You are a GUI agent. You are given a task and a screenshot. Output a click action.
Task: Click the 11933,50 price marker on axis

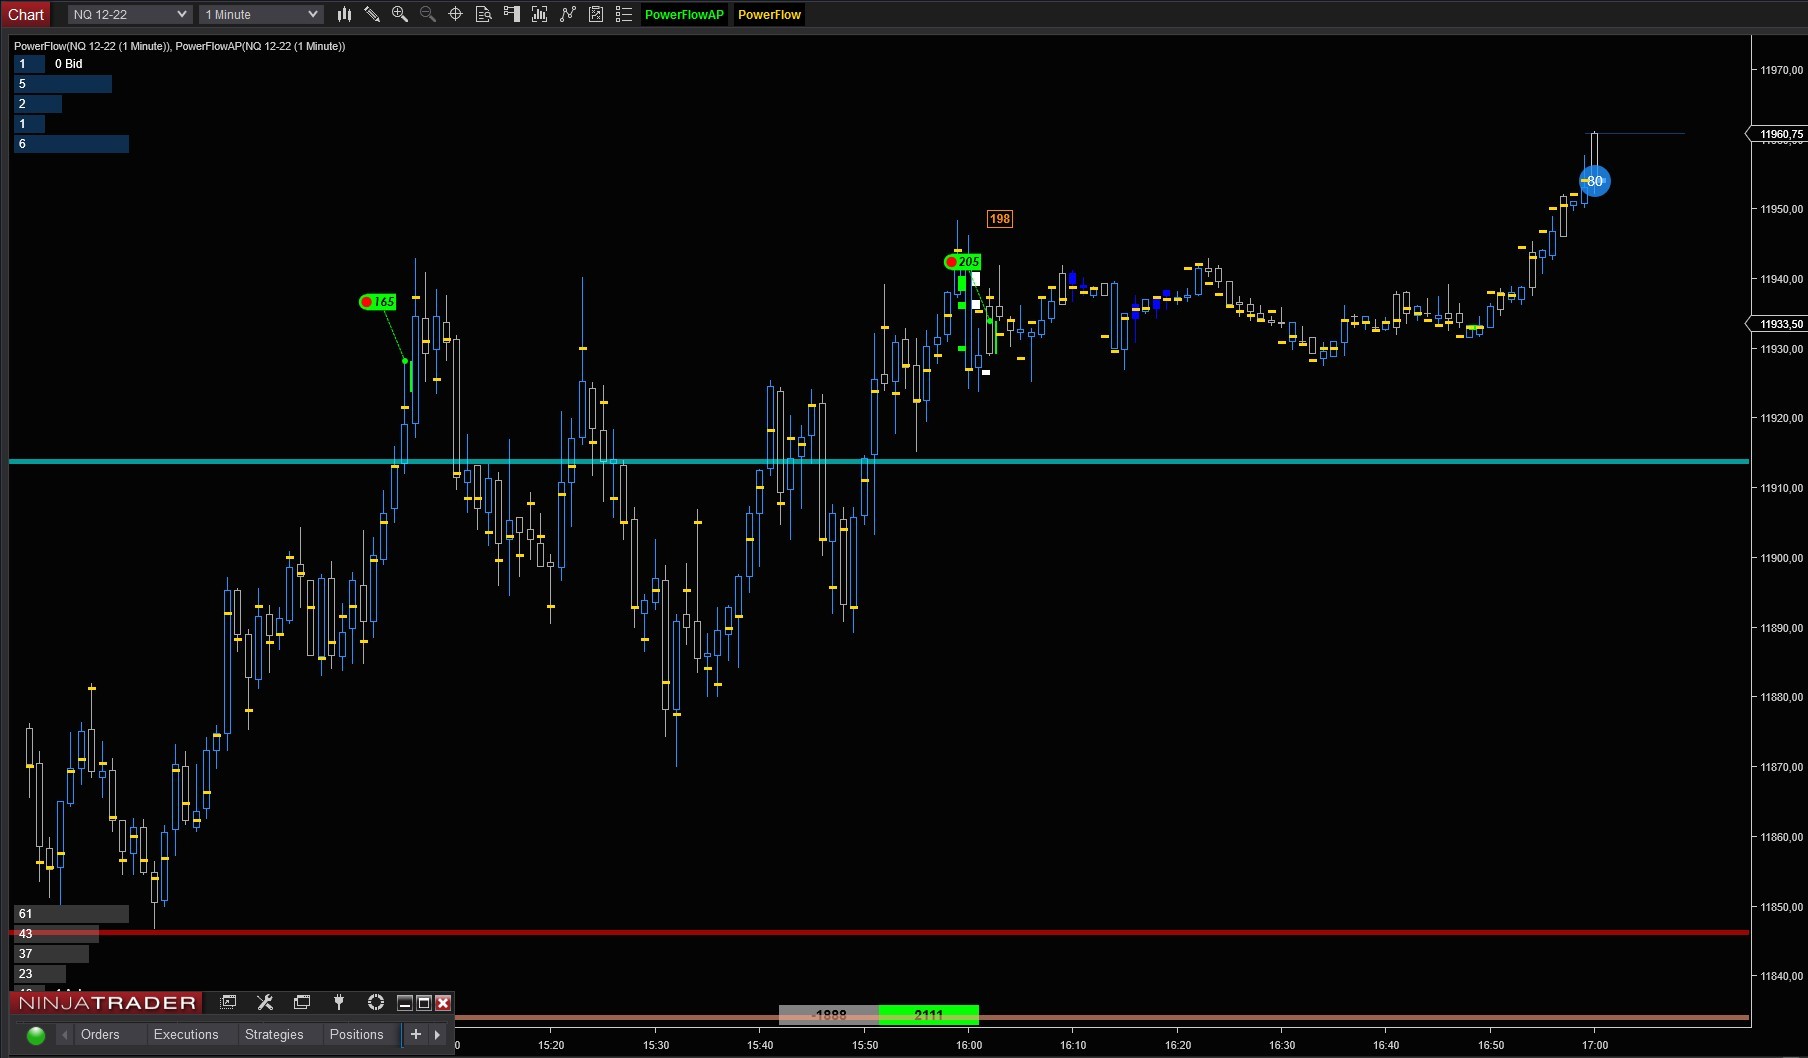pos(1778,324)
